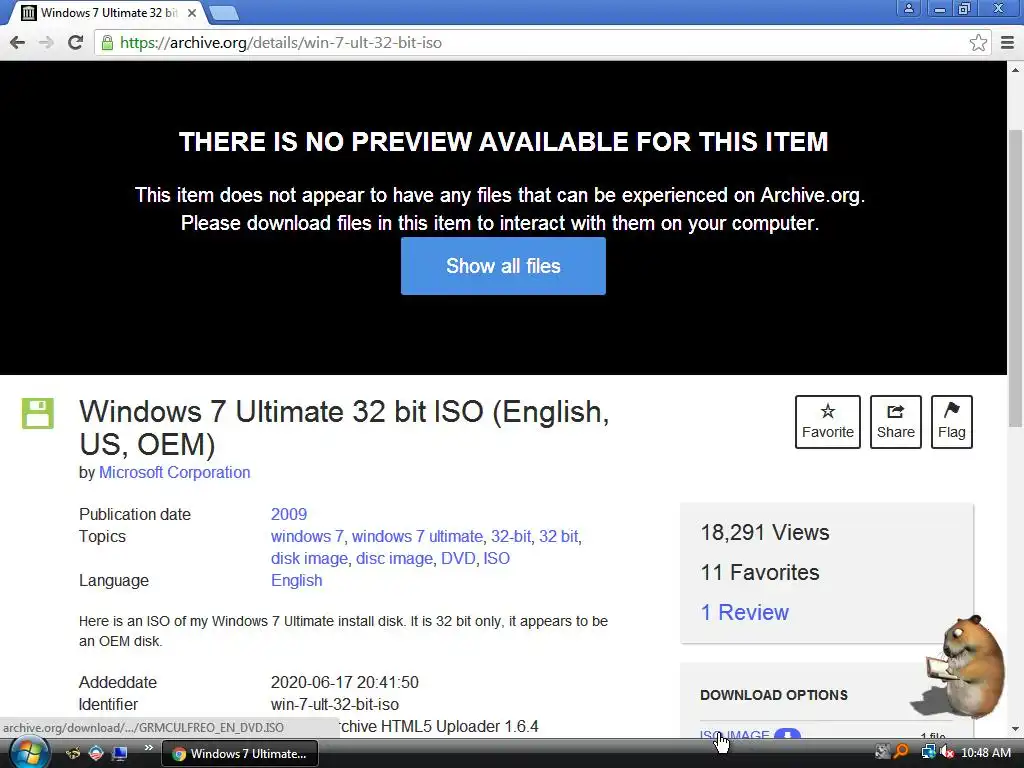The width and height of the screenshot is (1024, 768).
Task: Click the ISO topic link
Action: pos(496,558)
